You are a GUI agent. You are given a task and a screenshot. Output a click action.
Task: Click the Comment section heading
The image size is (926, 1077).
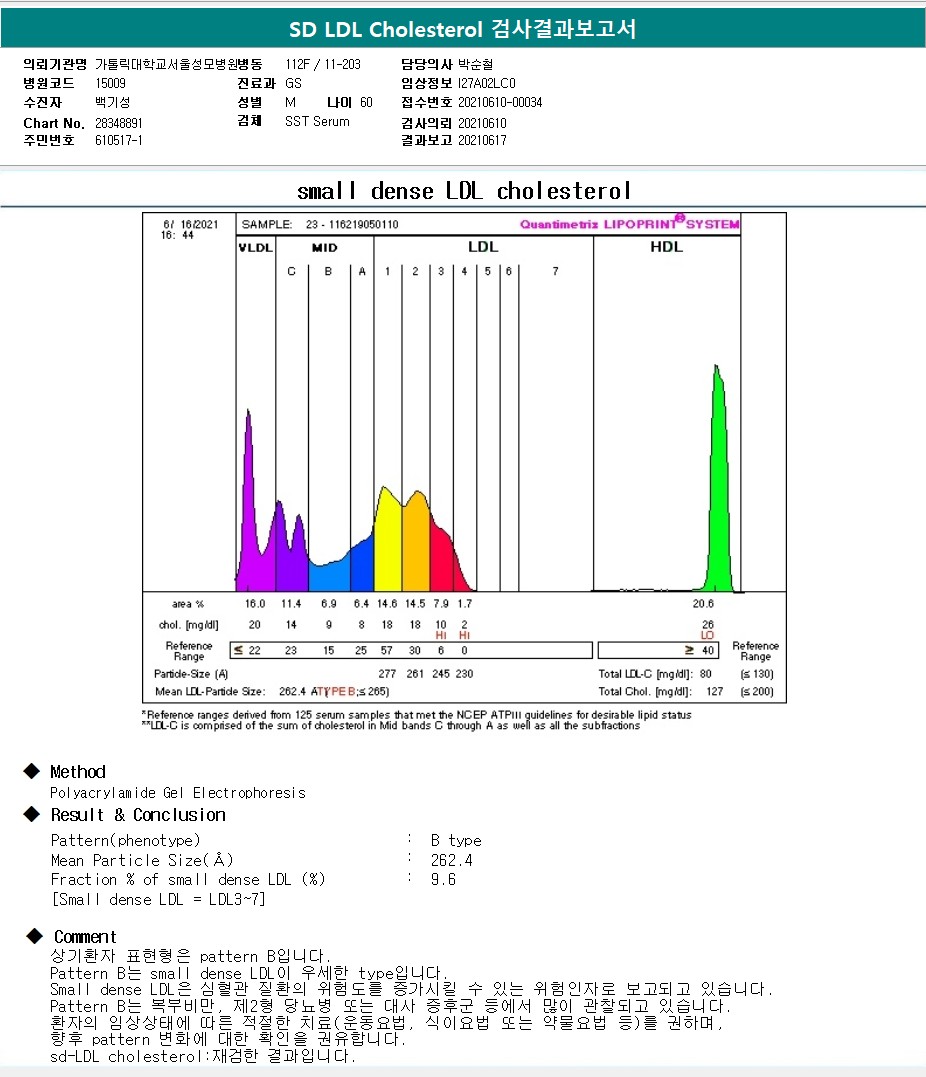coord(85,937)
